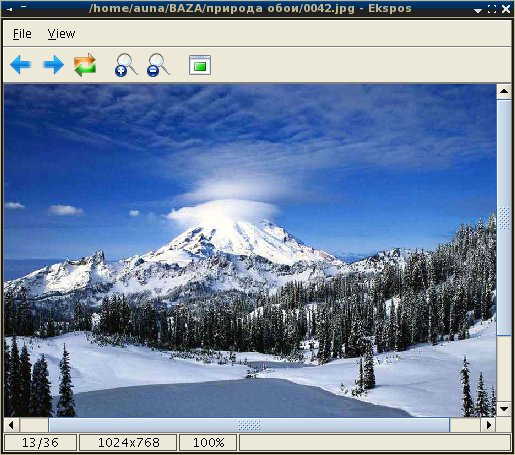This screenshot has width=515, height=455.
Task: Click the 100% zoom level indicator
Action: point(208,443)
